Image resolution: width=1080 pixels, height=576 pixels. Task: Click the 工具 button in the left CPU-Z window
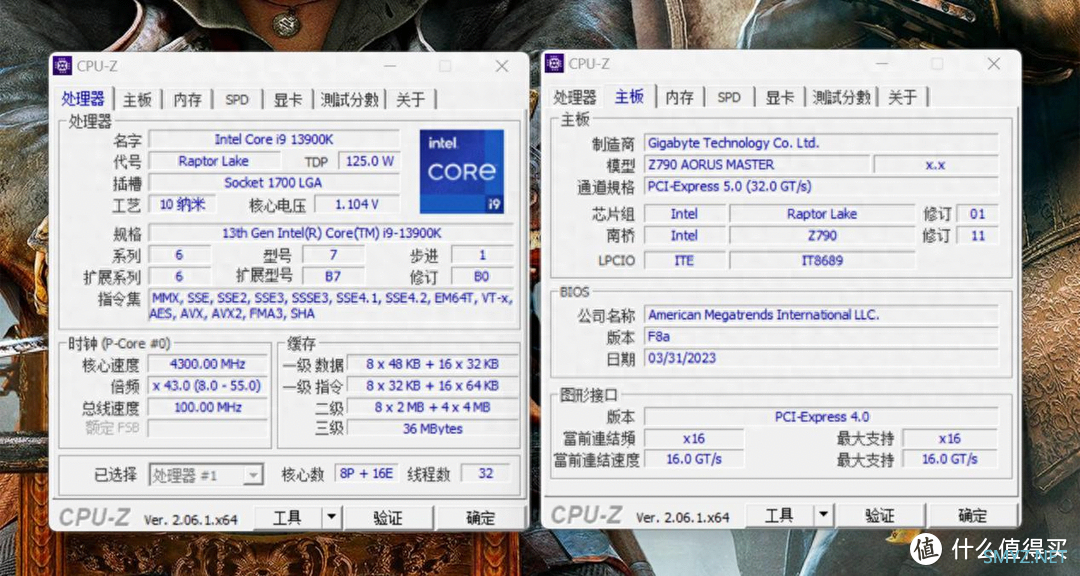coord(288,517)
